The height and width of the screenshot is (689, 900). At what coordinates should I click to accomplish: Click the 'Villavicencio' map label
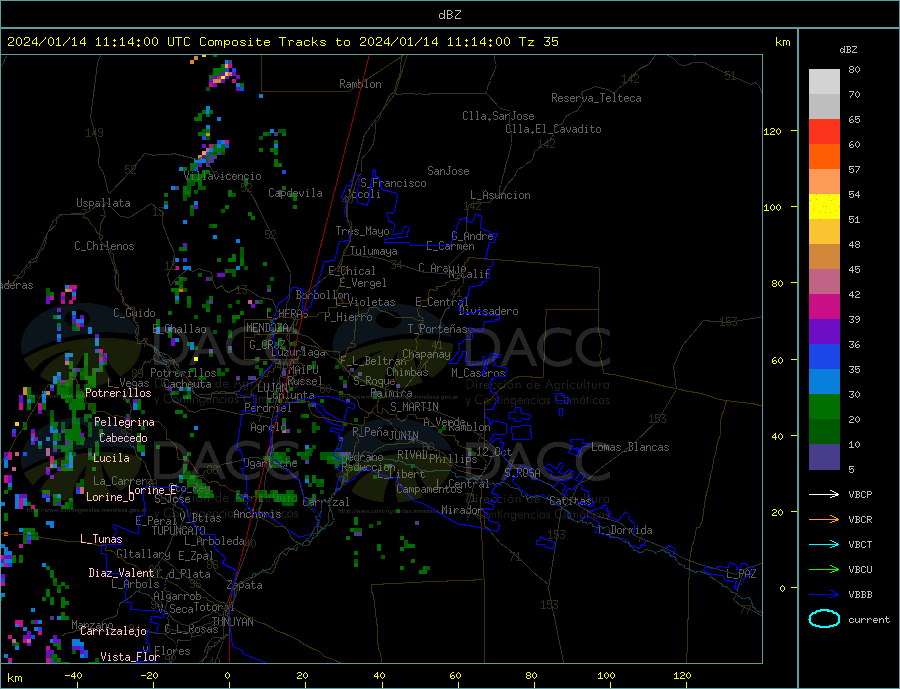click(x=223, y=176)
